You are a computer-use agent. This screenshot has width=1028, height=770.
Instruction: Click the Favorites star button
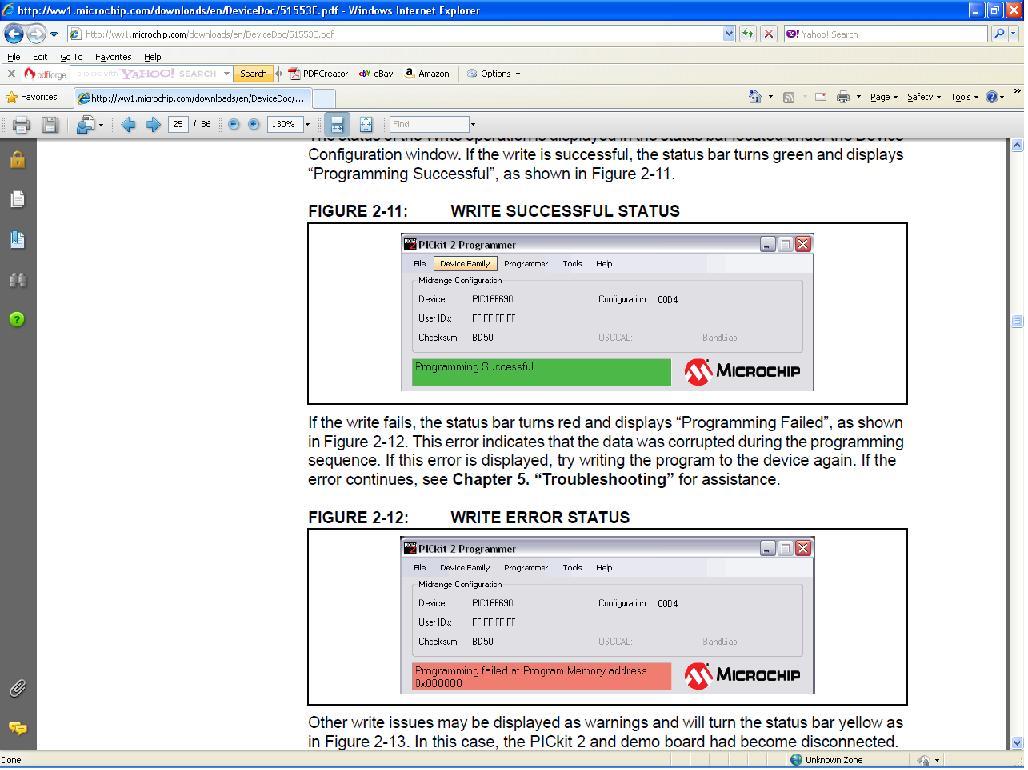32,97
